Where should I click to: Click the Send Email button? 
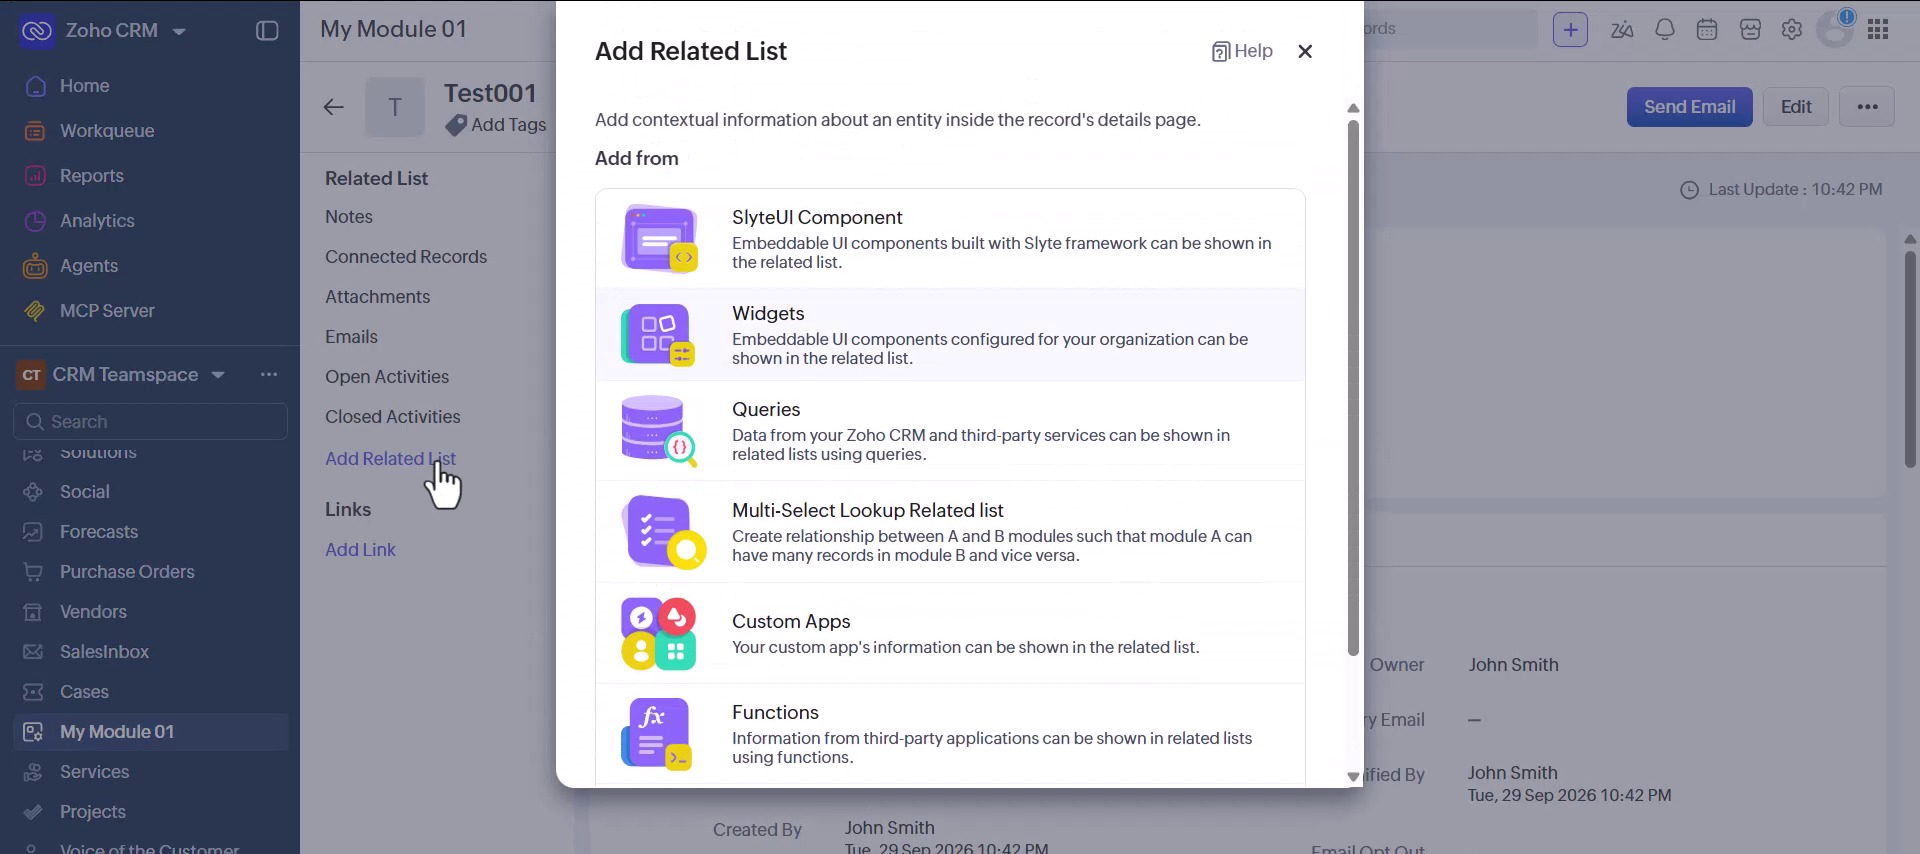pyautogui.click(x=1689, y=107)
